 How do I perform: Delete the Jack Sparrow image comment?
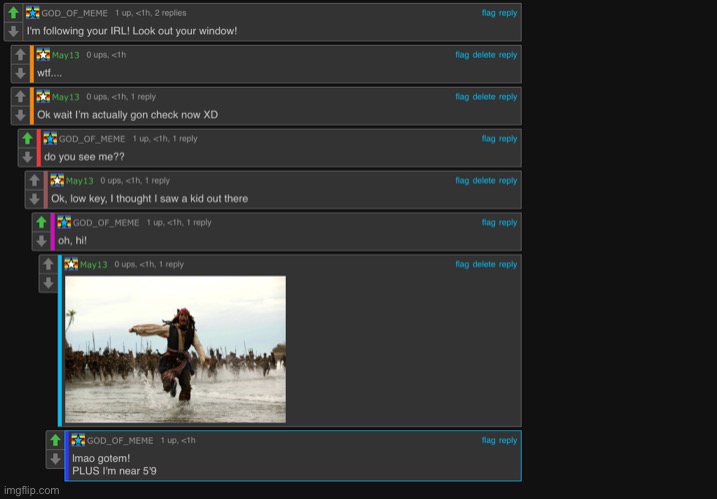pos(483,265)
